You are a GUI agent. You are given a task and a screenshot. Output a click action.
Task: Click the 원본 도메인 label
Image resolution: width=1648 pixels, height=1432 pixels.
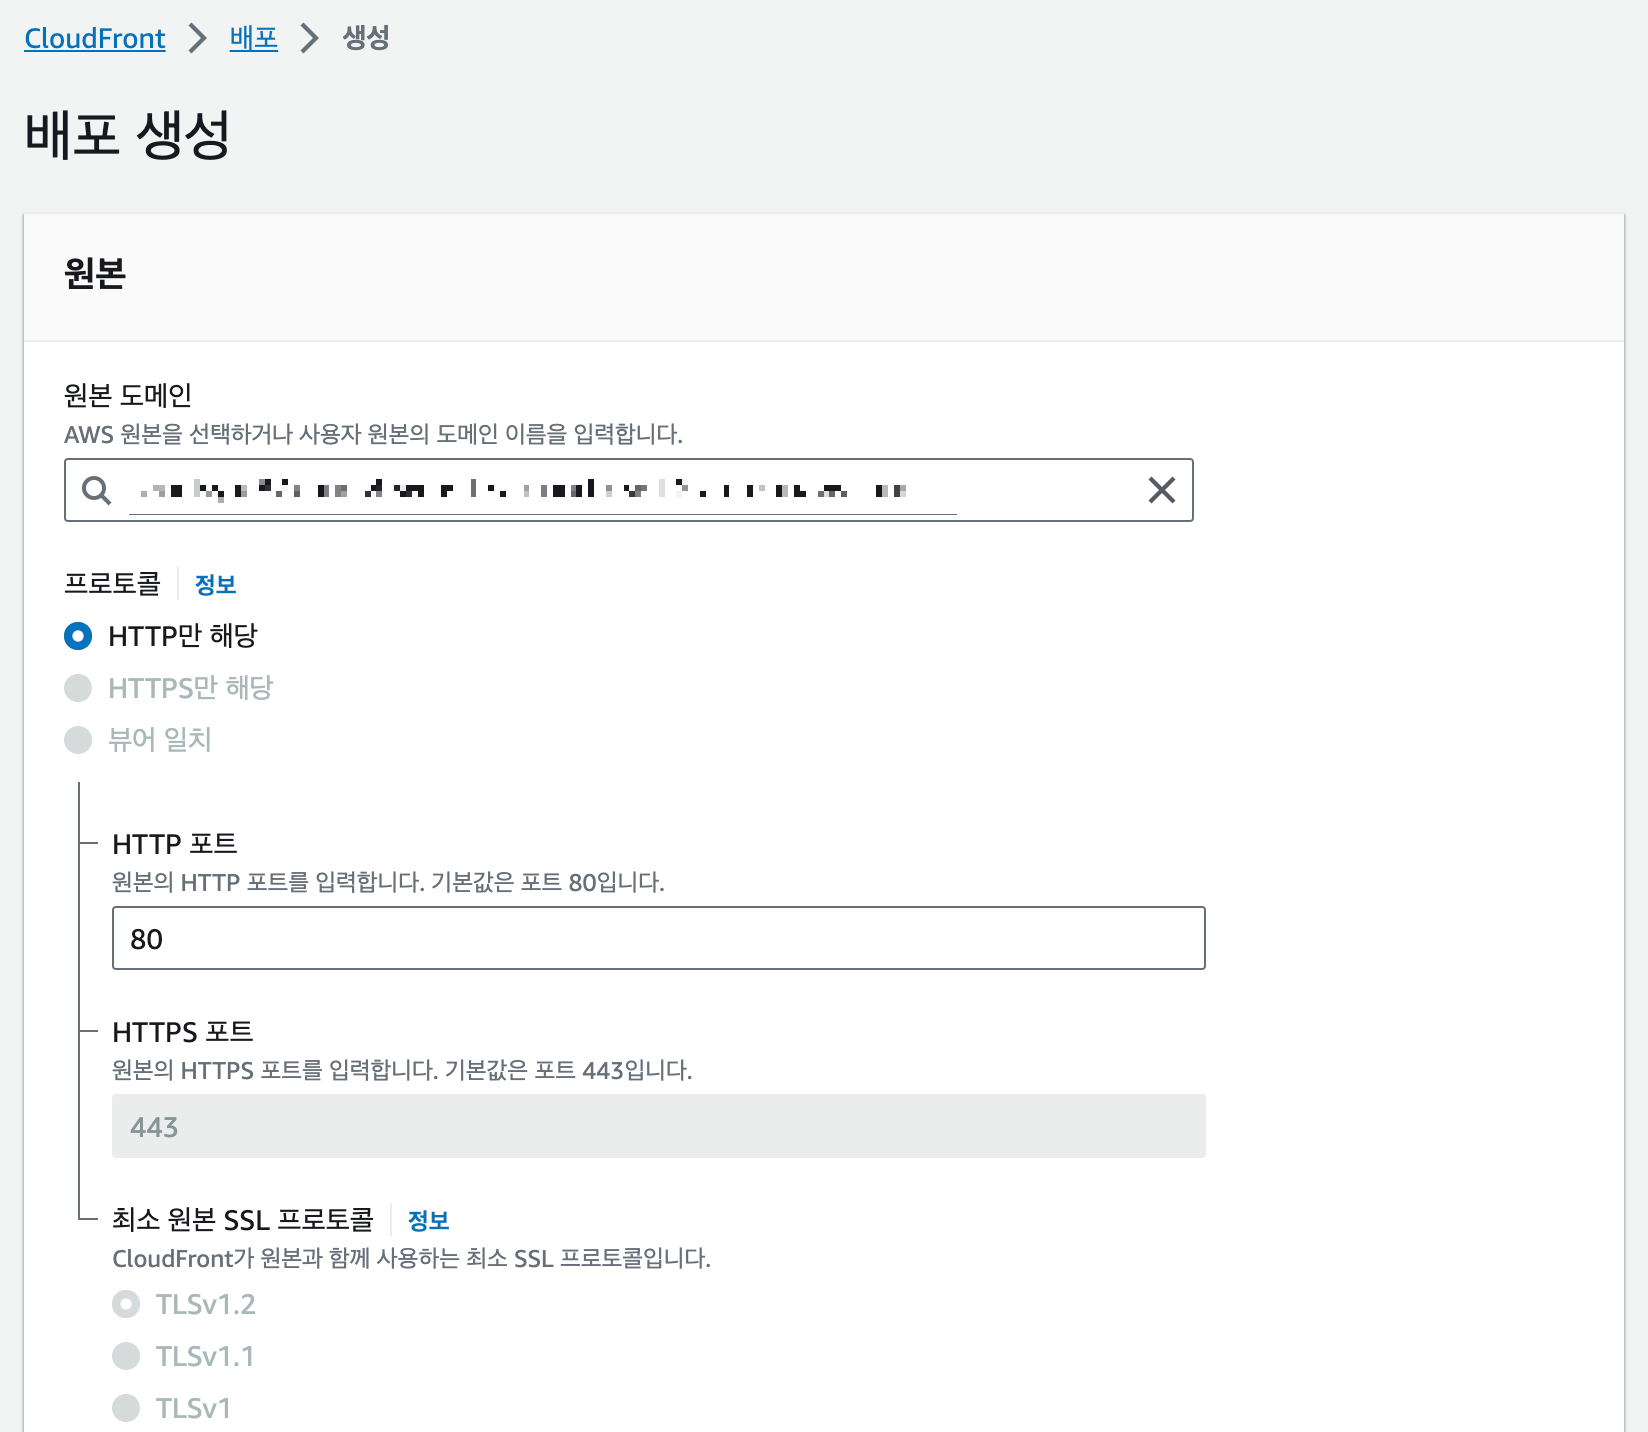click(128, 395)
